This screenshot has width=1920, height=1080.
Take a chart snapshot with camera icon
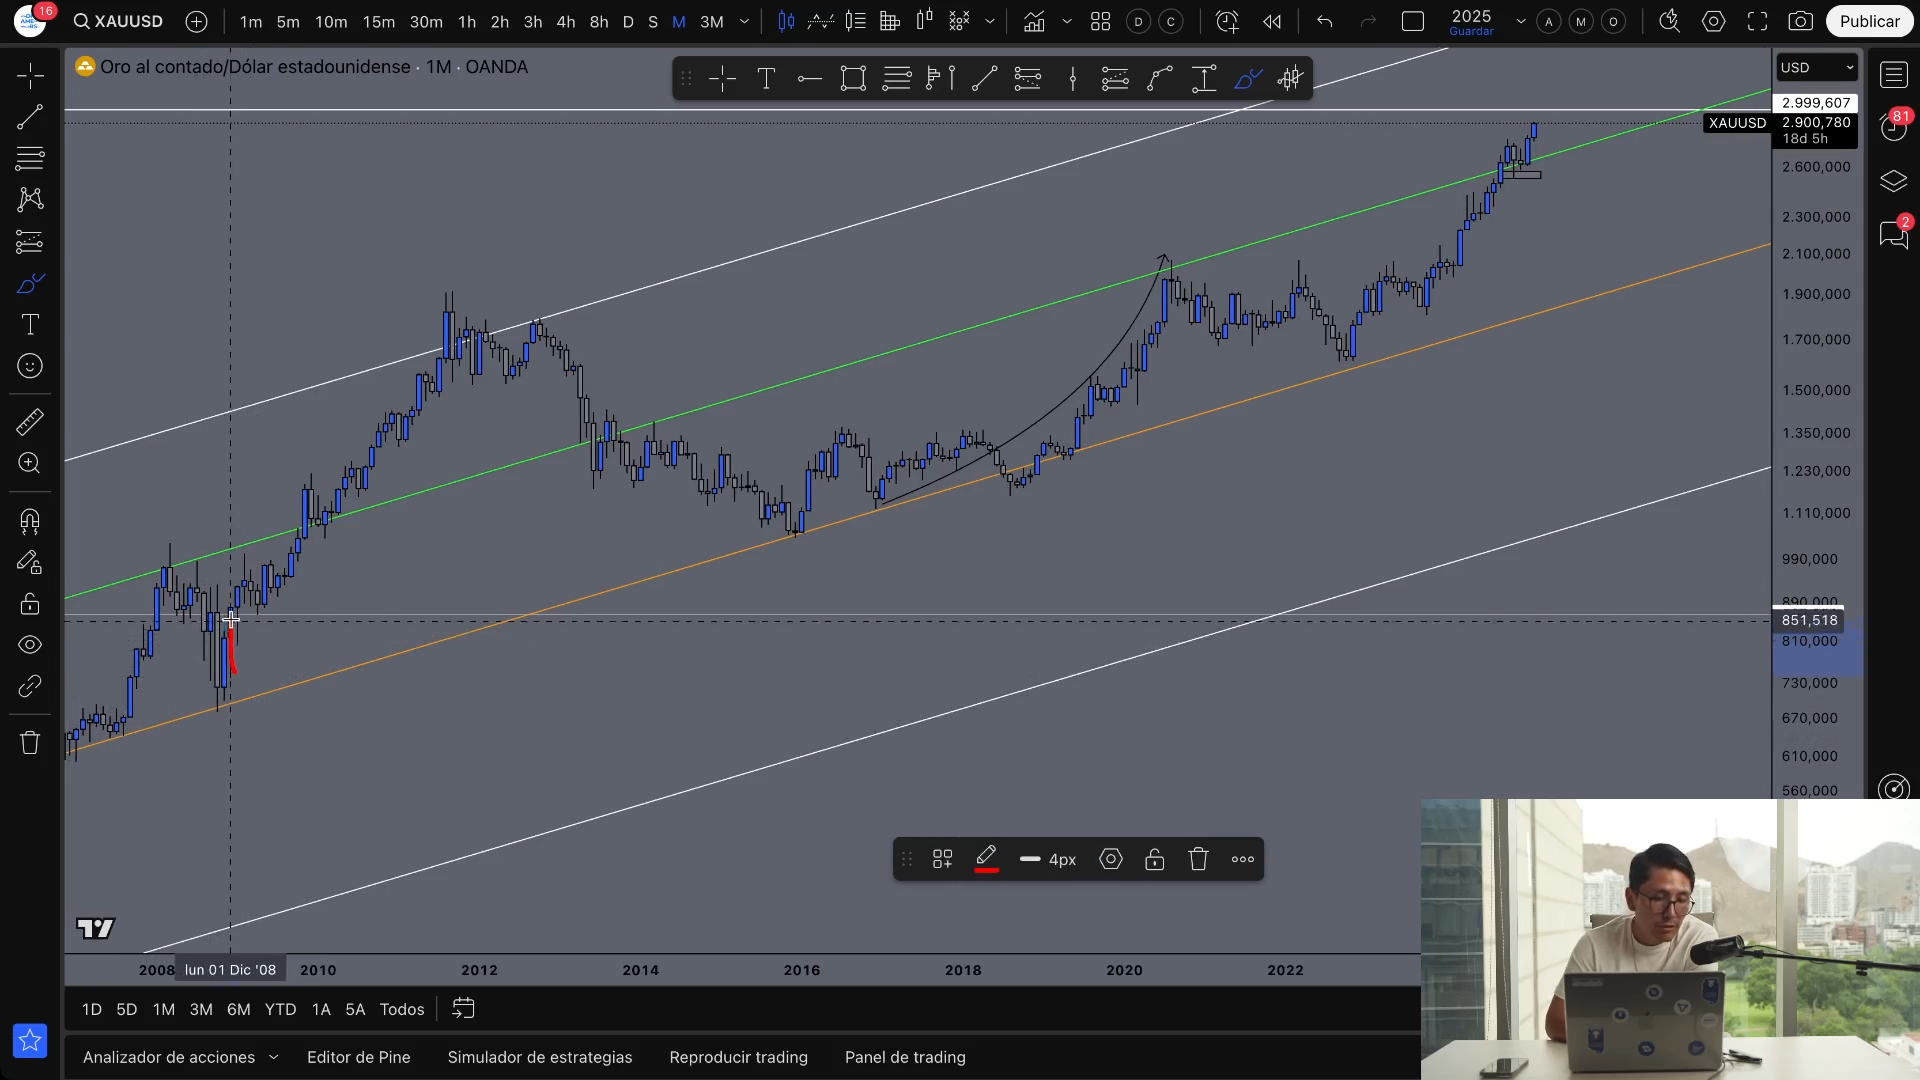pos(1800,21)
